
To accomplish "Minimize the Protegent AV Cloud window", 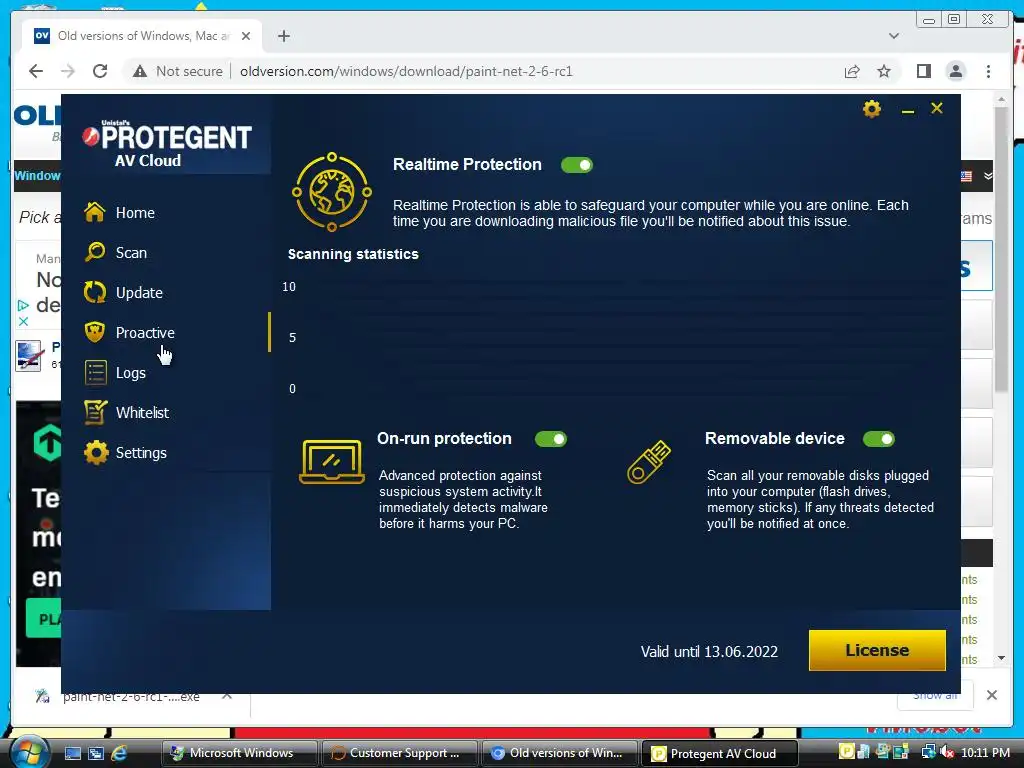I will click(x=907, y=111).
